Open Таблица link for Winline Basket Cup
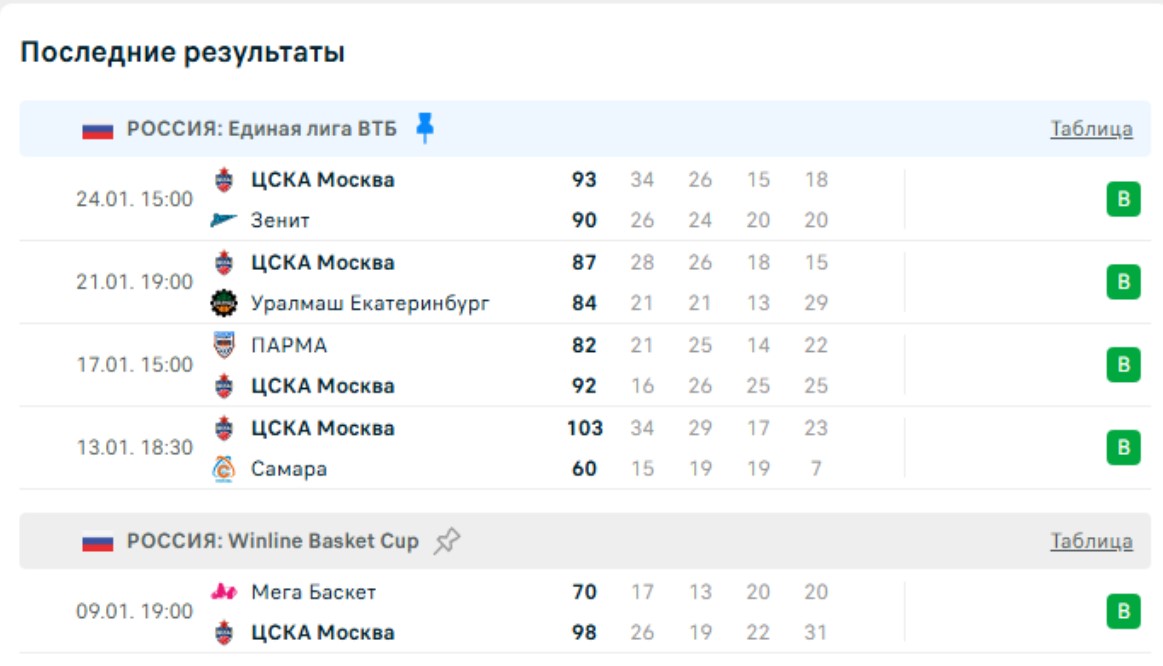The height and width of the screenshot is (666, 1163). (x=1091, y=542)
